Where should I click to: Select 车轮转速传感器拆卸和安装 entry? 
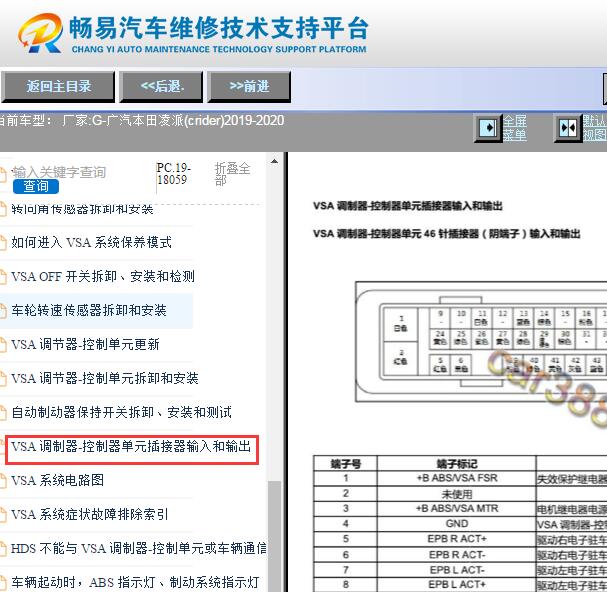[x=89, y=311]
